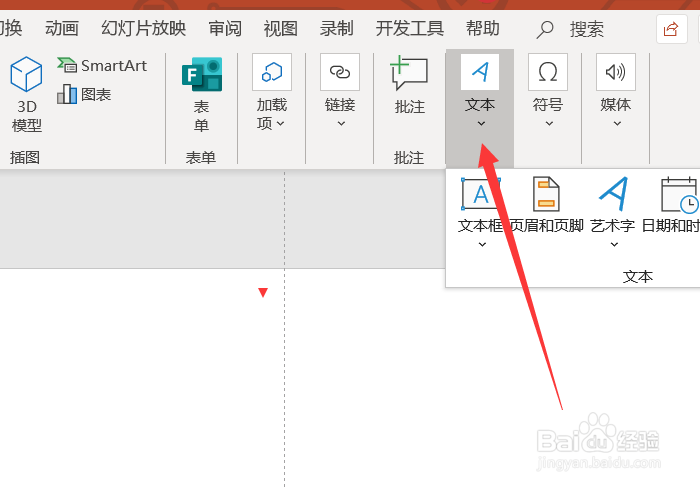Add a new comment (批注)
The height and width of the screenshot is (488, 700).
[409, 85]
